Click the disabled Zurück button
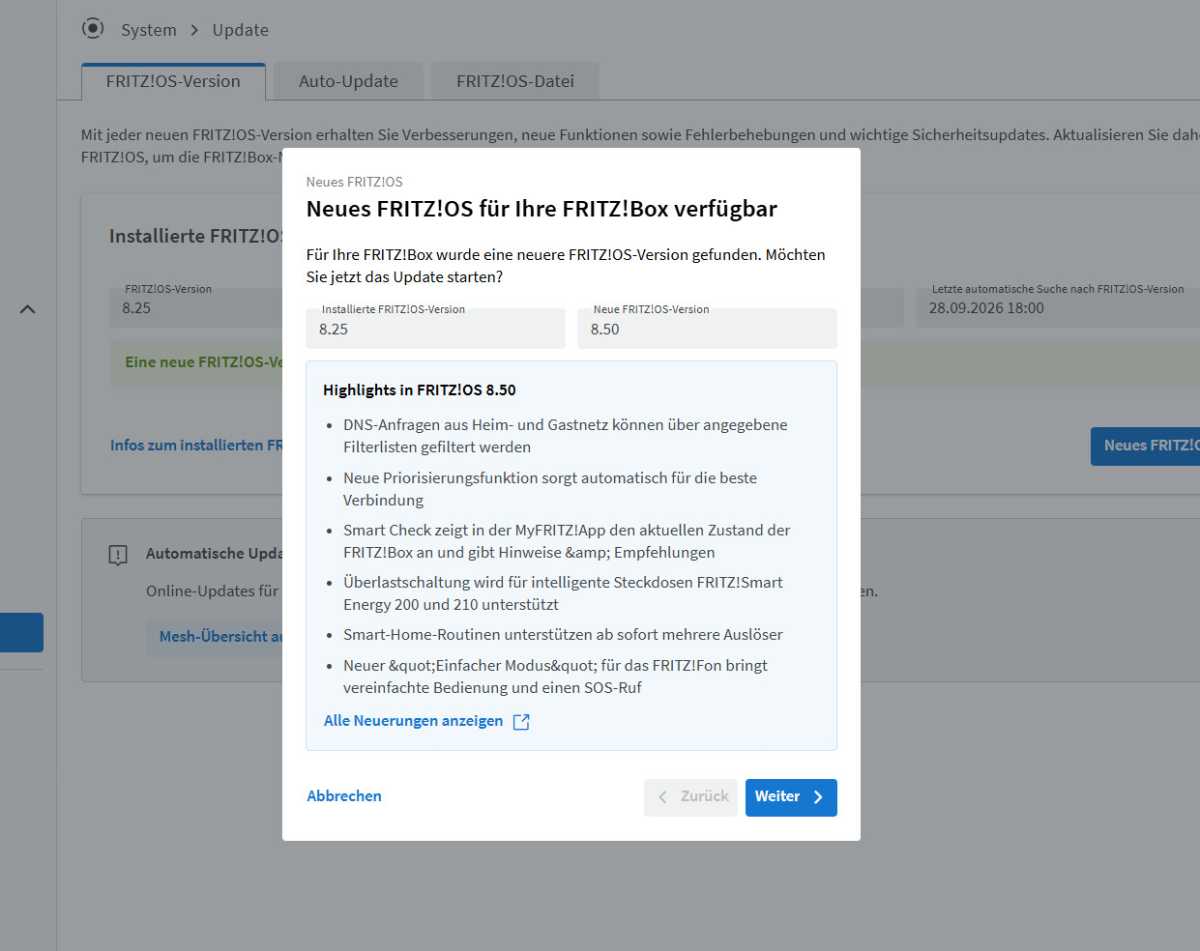Screen dimensions: 1200x951 [x=691, y=797]
